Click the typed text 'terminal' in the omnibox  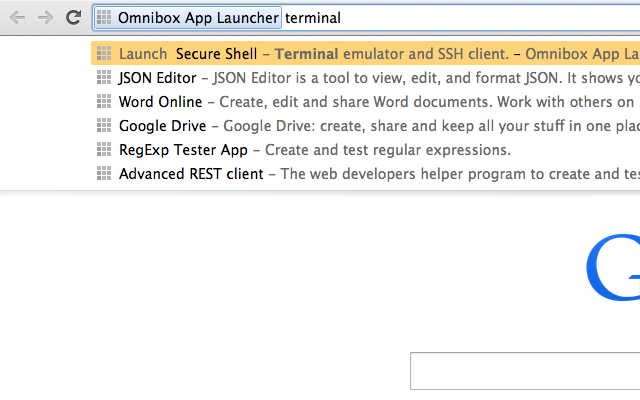[x=313, y=18]
